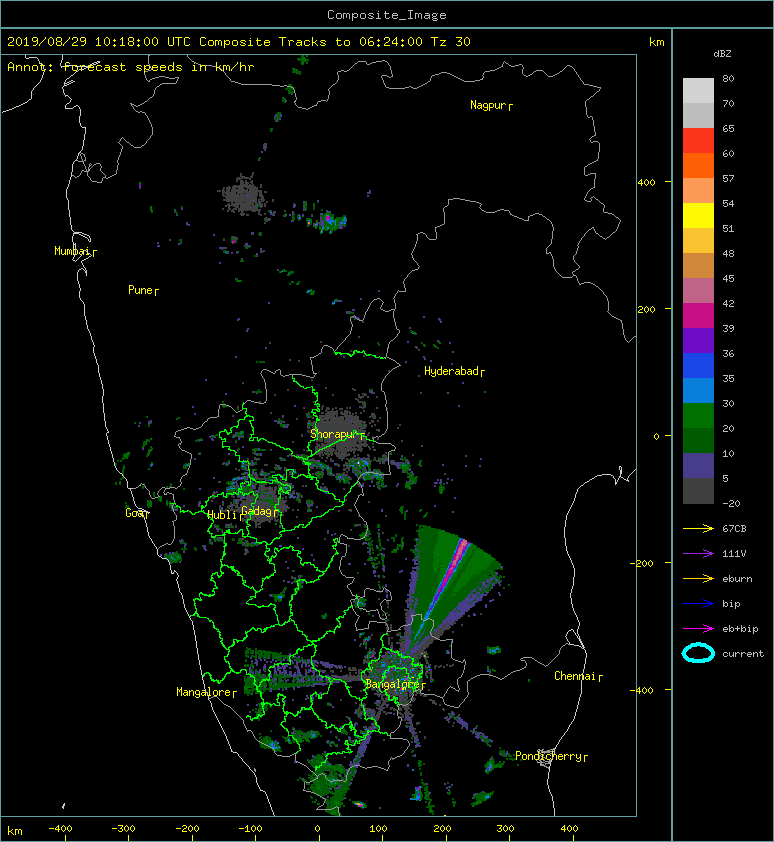The width and height of the screenshot is (774, 842).
Task: Click the purple 36 dBZ color swatch
Action: [x=698, y=340]
